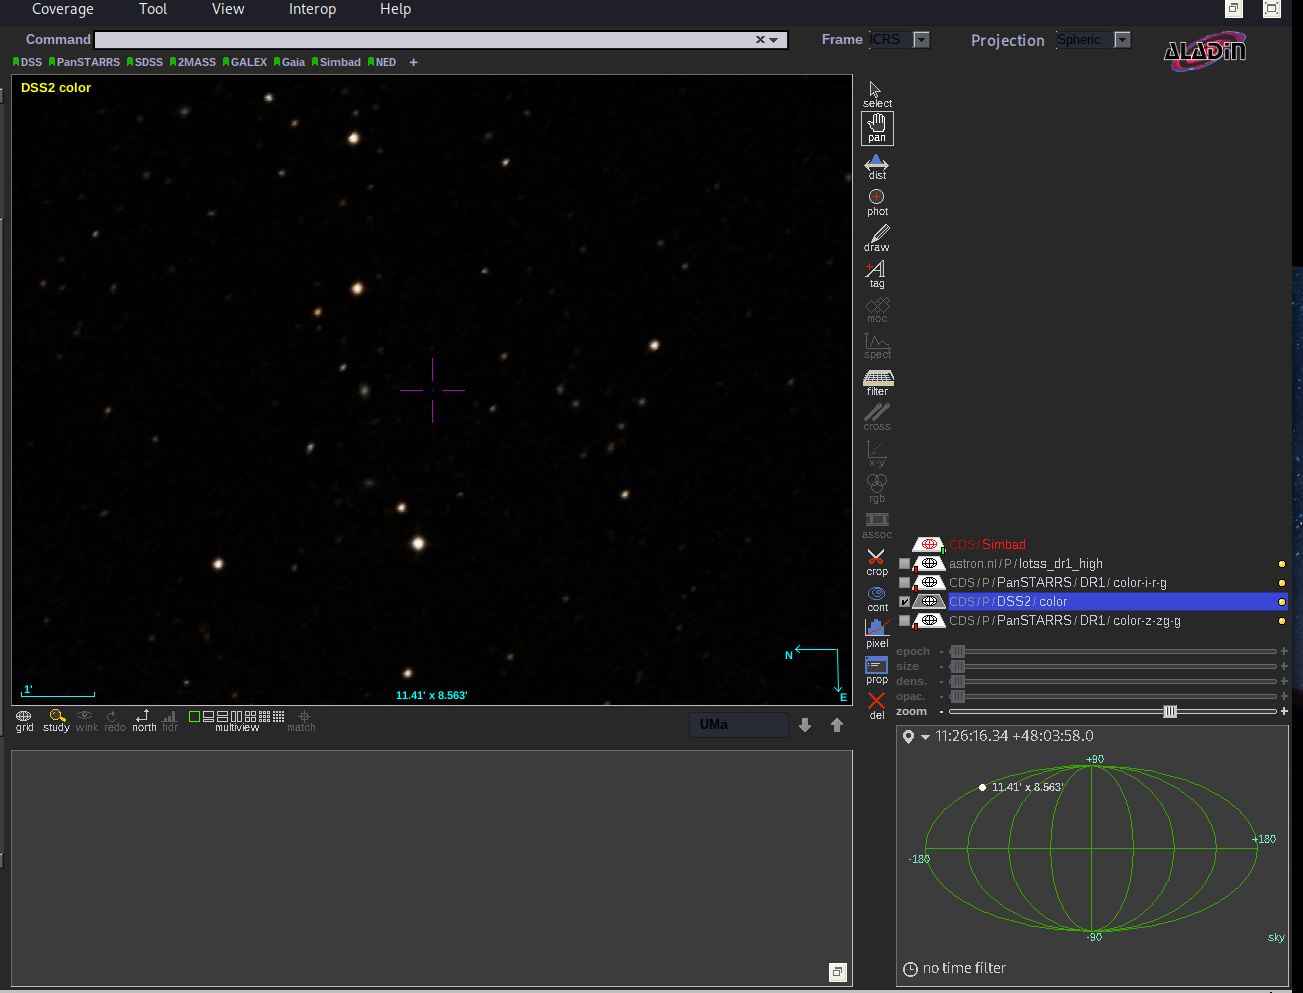
Task: Click PanSTARRS color-i-r-g yellow status dot
Action: 1282,583
